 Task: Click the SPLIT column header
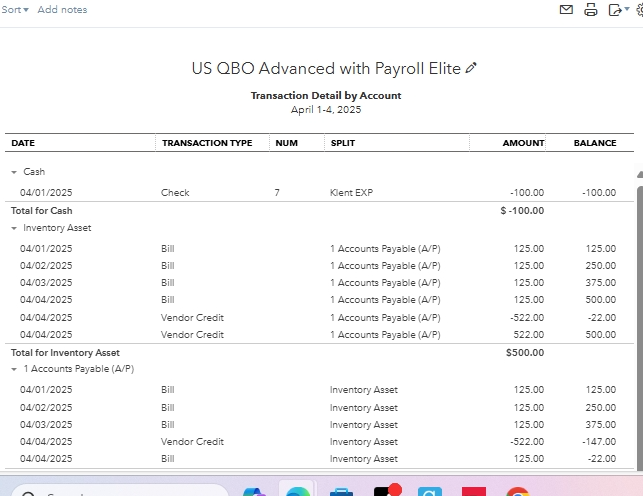click(343, 143)
